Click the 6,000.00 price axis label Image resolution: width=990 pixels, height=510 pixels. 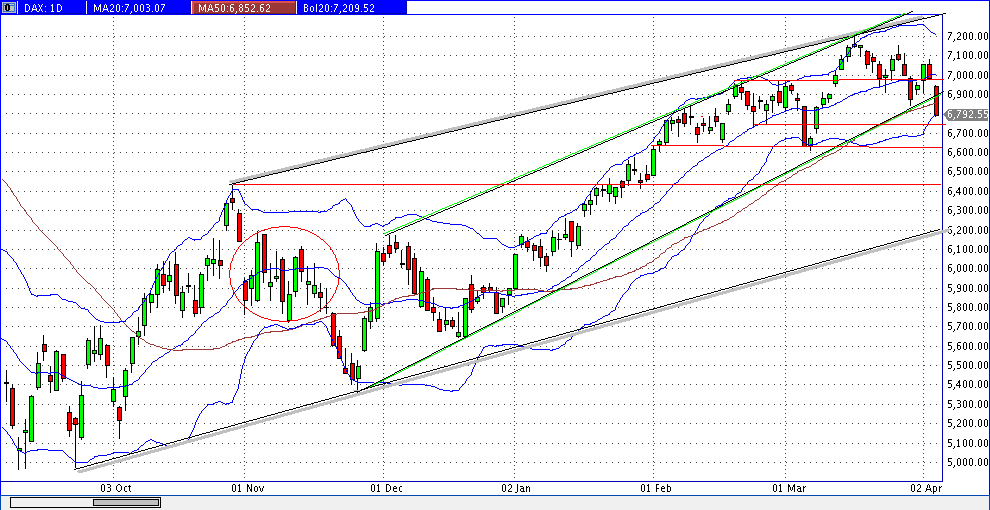pos(967,268)
